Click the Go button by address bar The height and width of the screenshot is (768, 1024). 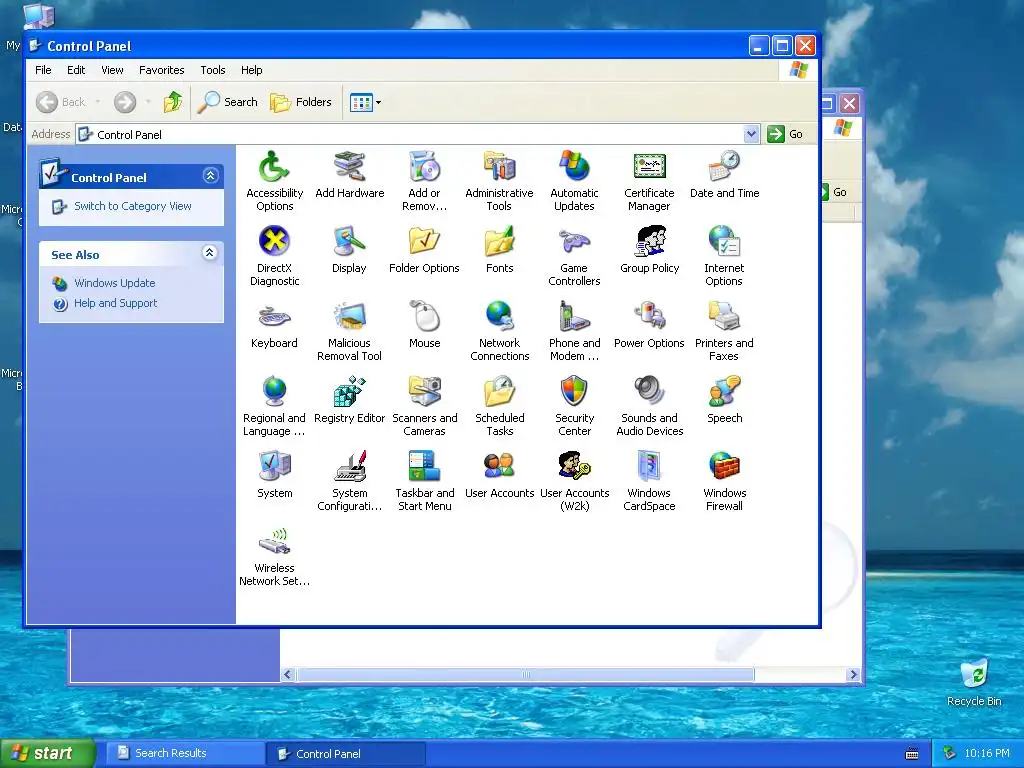[786, 134]
